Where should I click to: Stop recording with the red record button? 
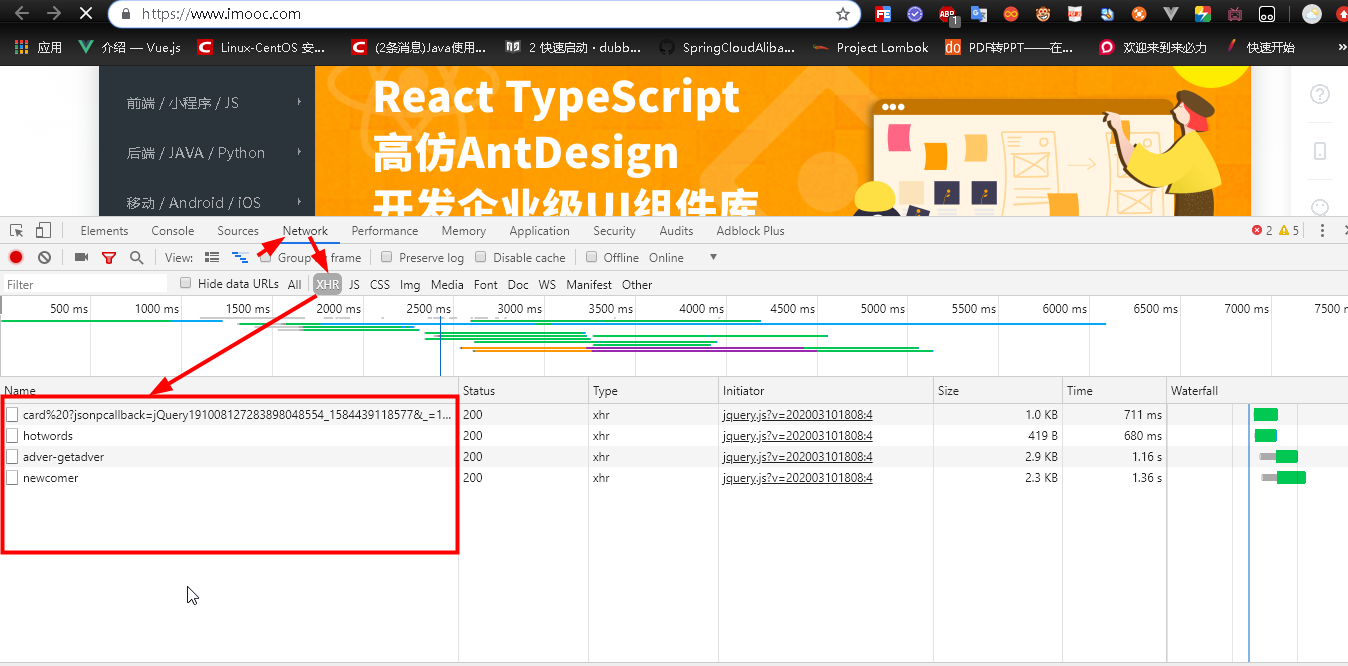click(x=13, y=257)
